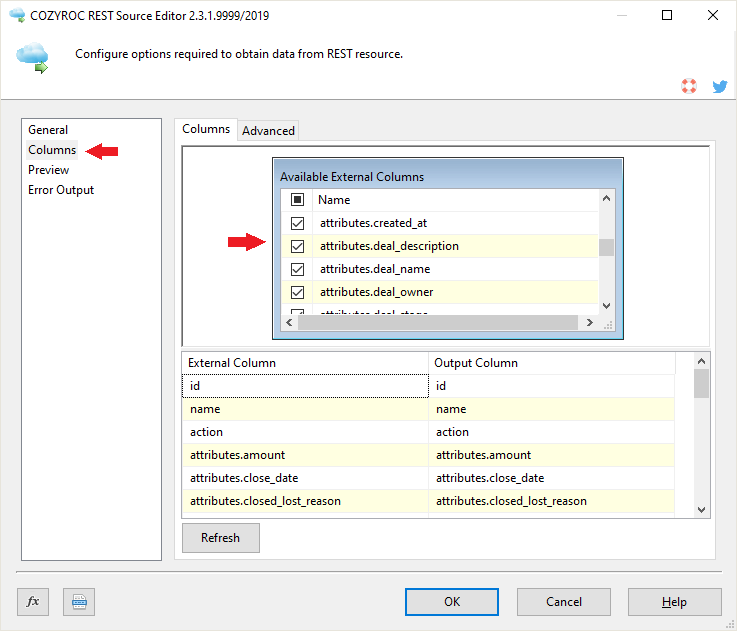Click the Cancel button
The image size is (737, 631).
click(564, 602)
